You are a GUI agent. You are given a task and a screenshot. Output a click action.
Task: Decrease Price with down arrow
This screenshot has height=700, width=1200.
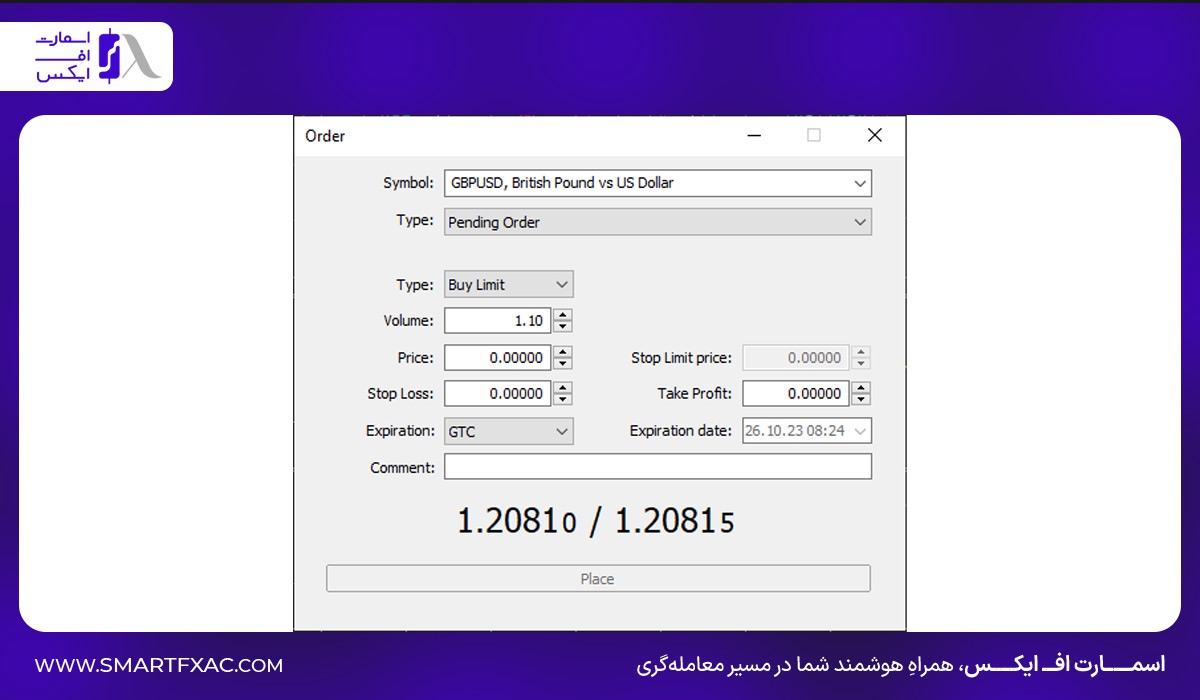coord(563,364)
